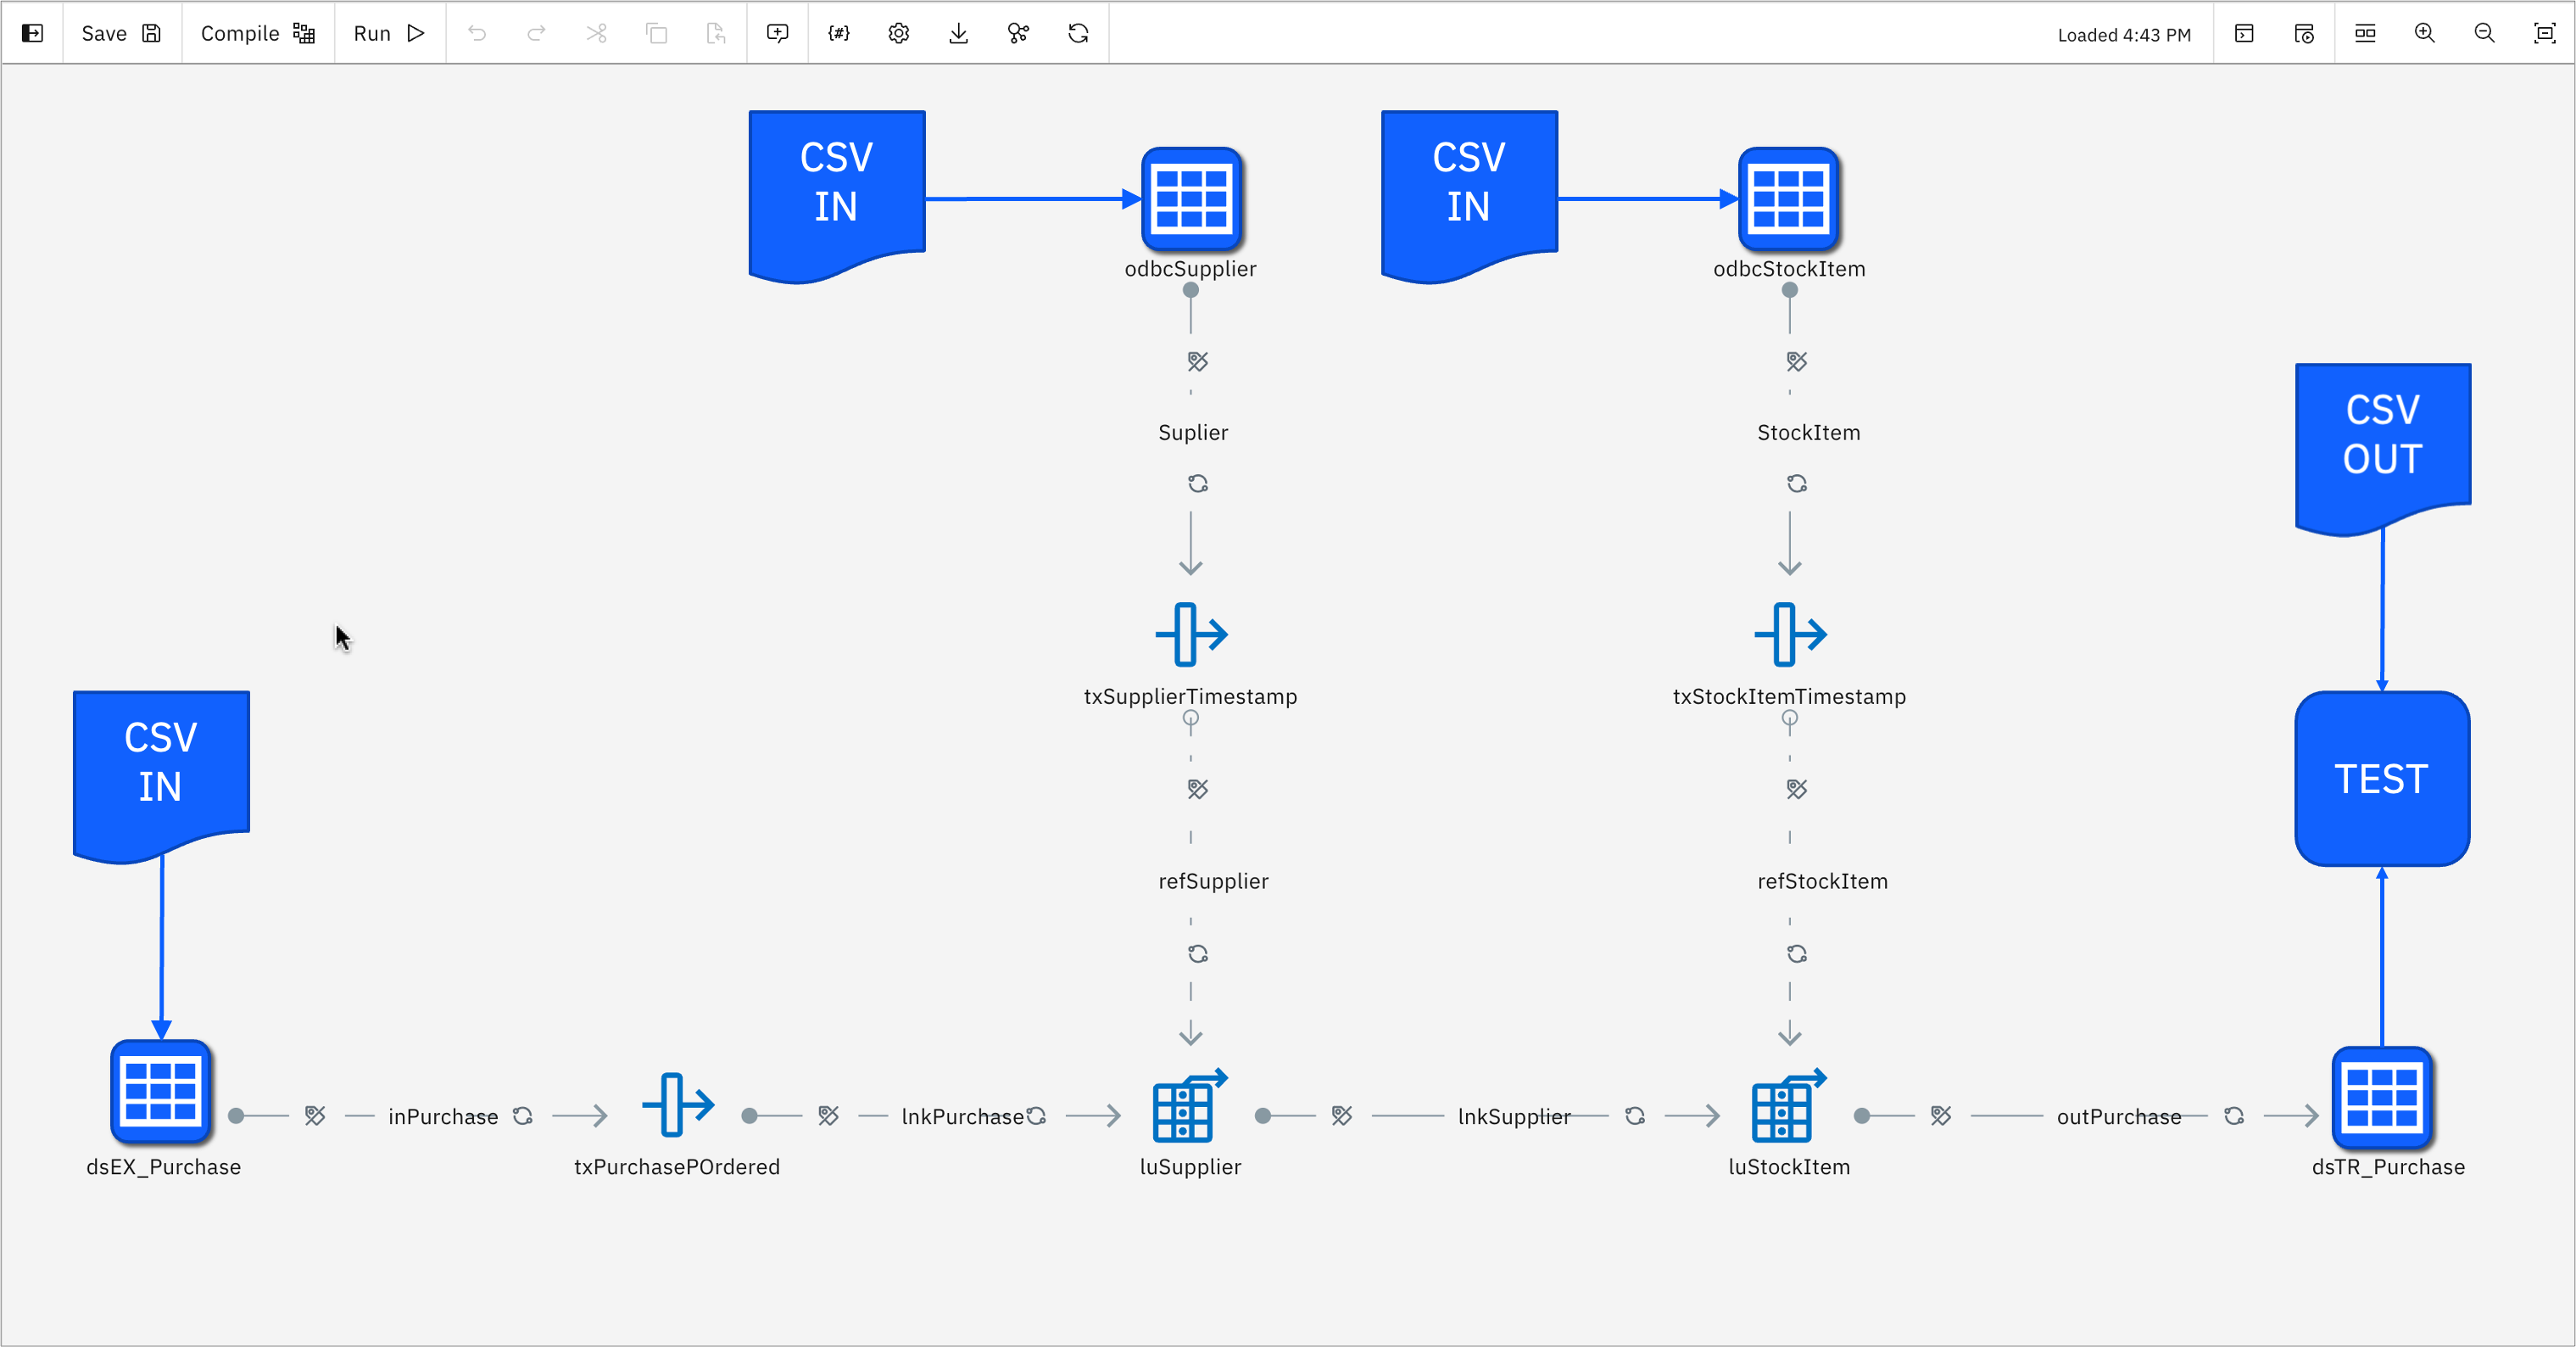
Task: Zoom out of the canvas
Action: tap(2484, 33)
